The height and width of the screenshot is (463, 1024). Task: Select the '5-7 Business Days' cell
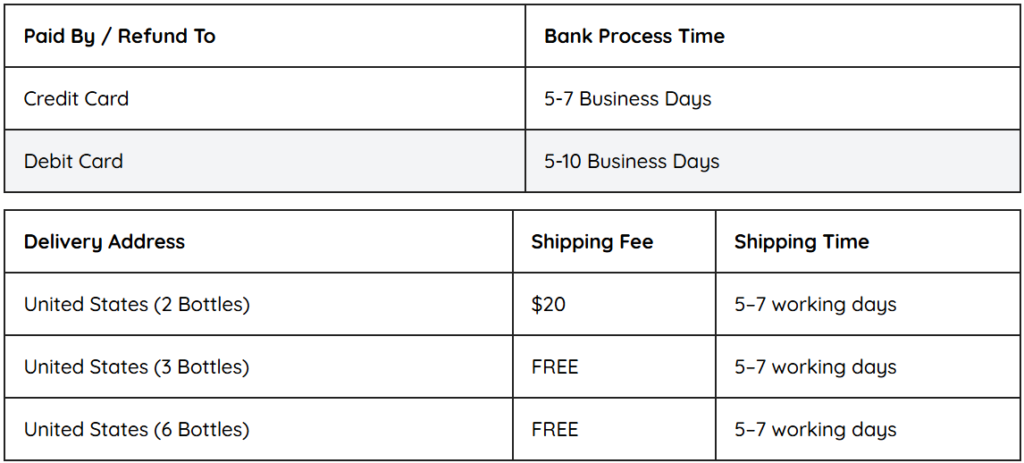(773, 99)
